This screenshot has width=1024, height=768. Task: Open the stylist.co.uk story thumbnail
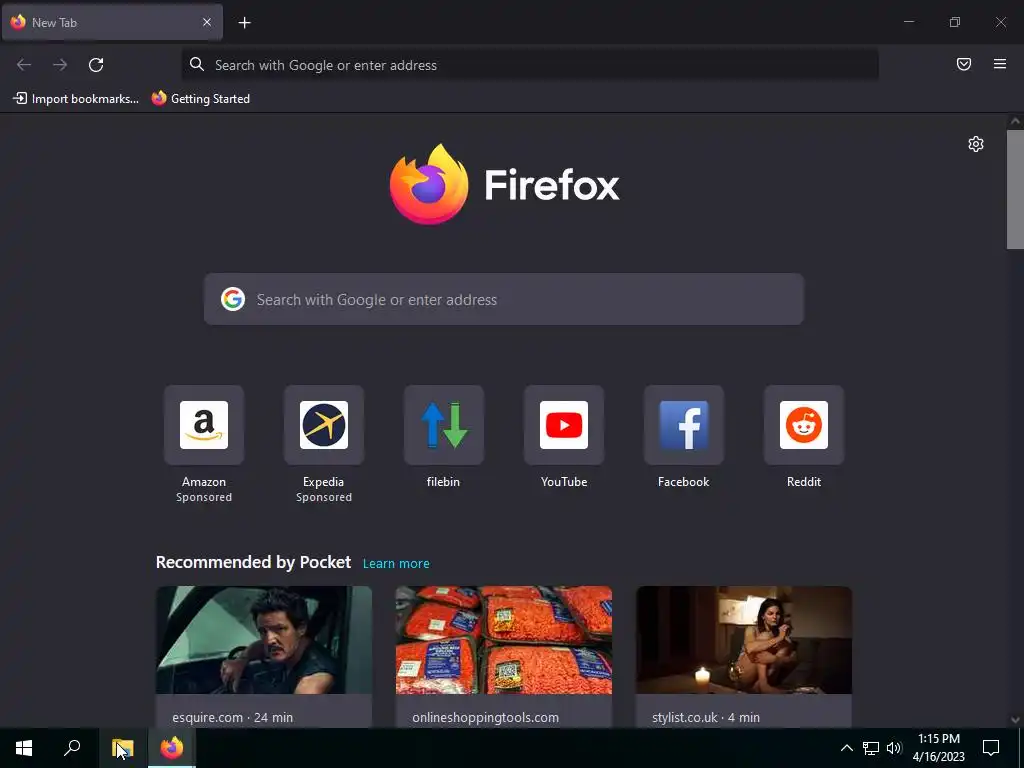click(x=744, y=640)
